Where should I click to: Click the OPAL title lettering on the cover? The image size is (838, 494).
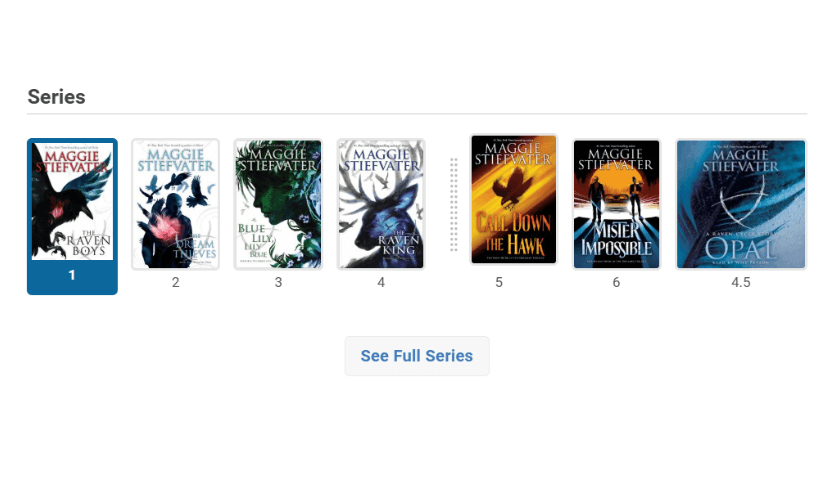(740, 249)
